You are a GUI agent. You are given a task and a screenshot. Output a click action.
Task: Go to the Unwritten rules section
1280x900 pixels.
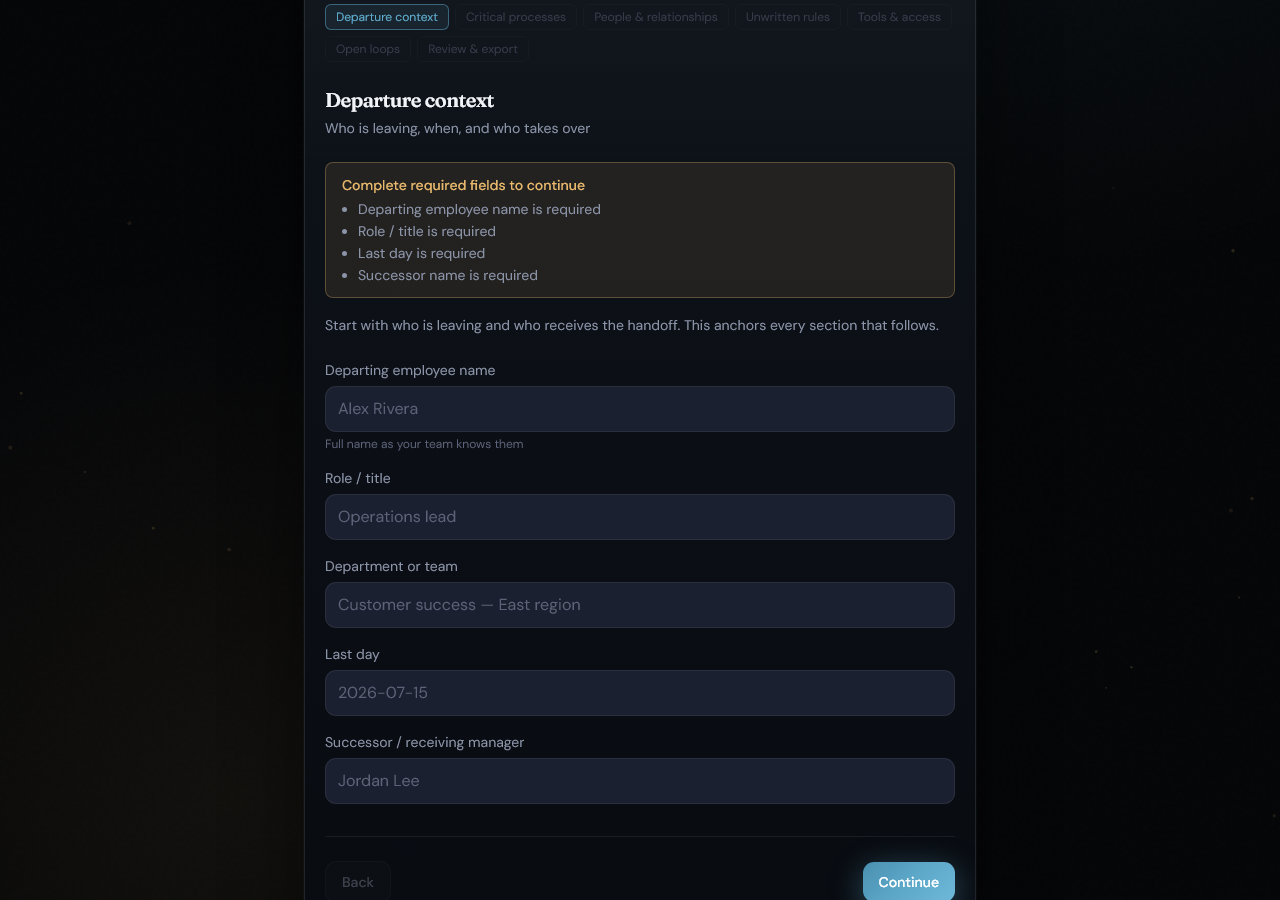[x=788, y=17]
